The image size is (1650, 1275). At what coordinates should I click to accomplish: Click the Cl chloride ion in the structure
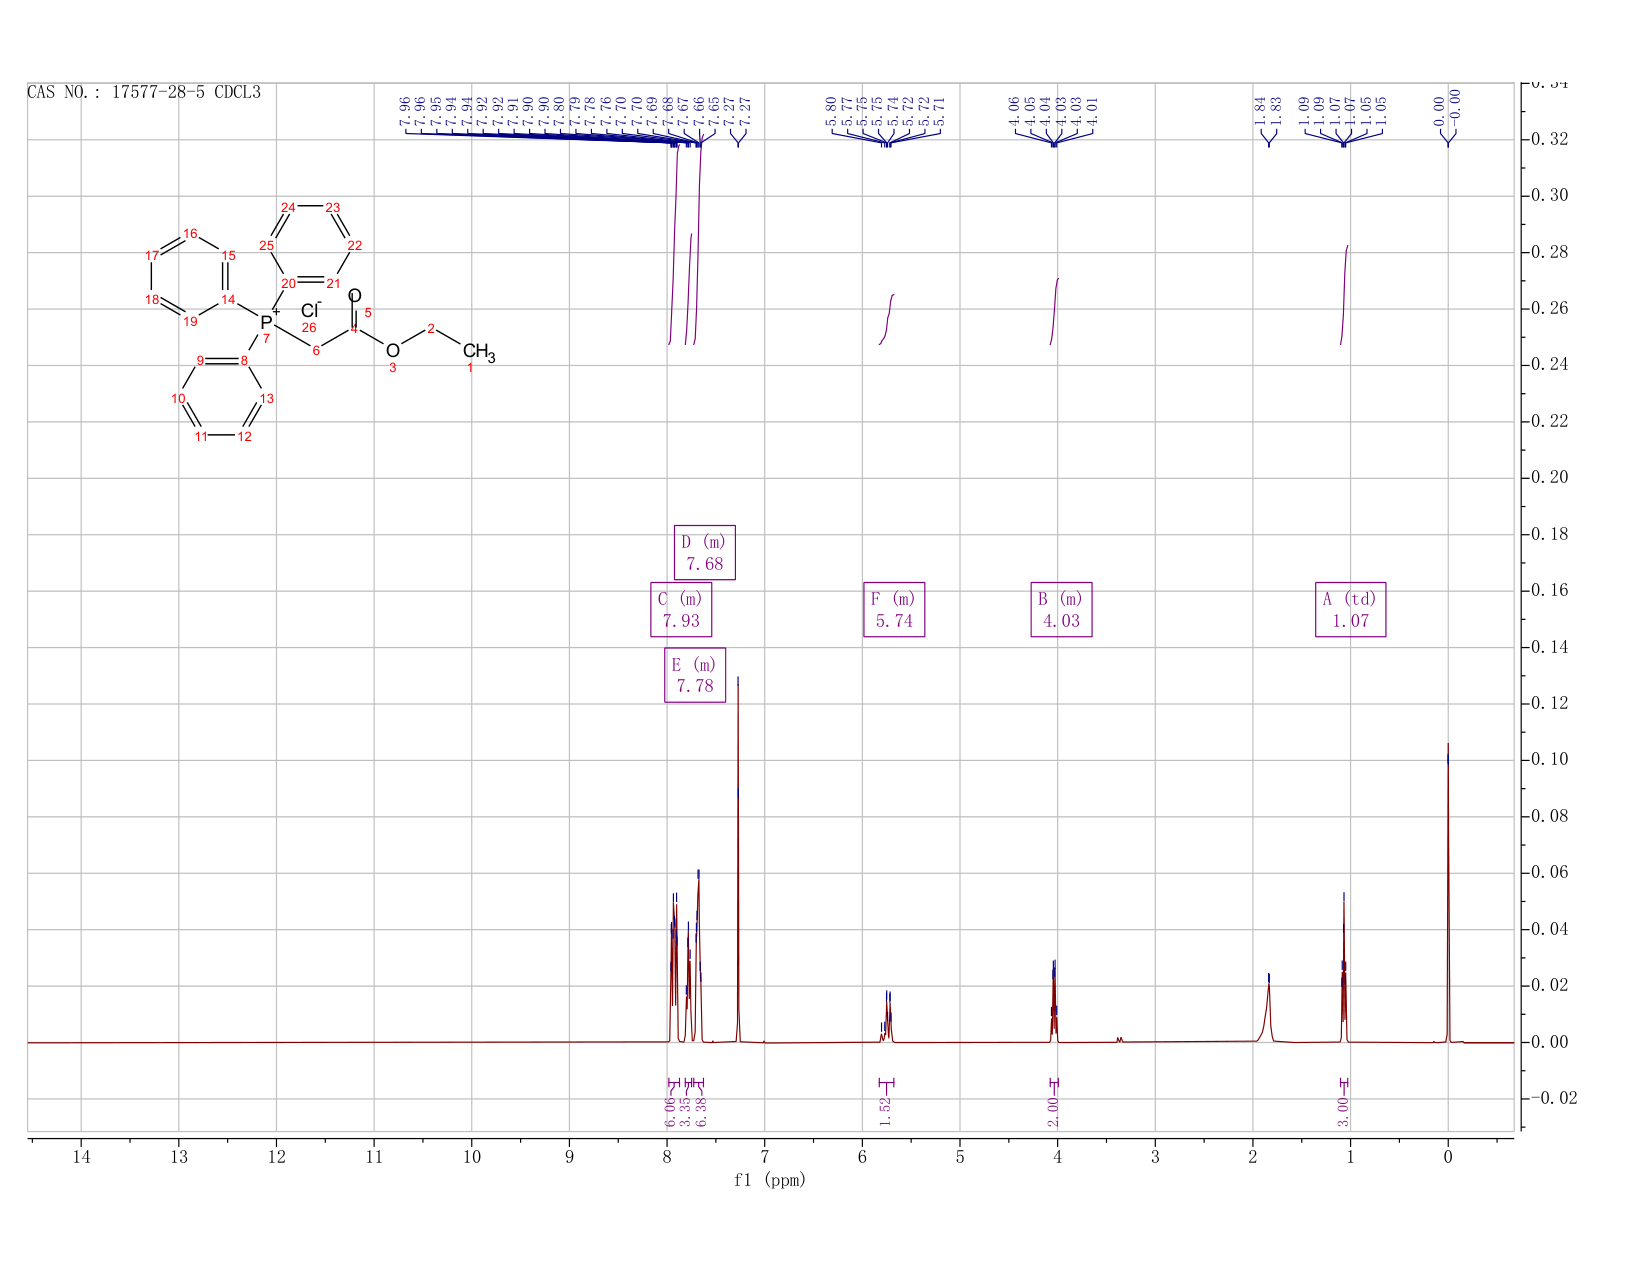click(310, 311)
